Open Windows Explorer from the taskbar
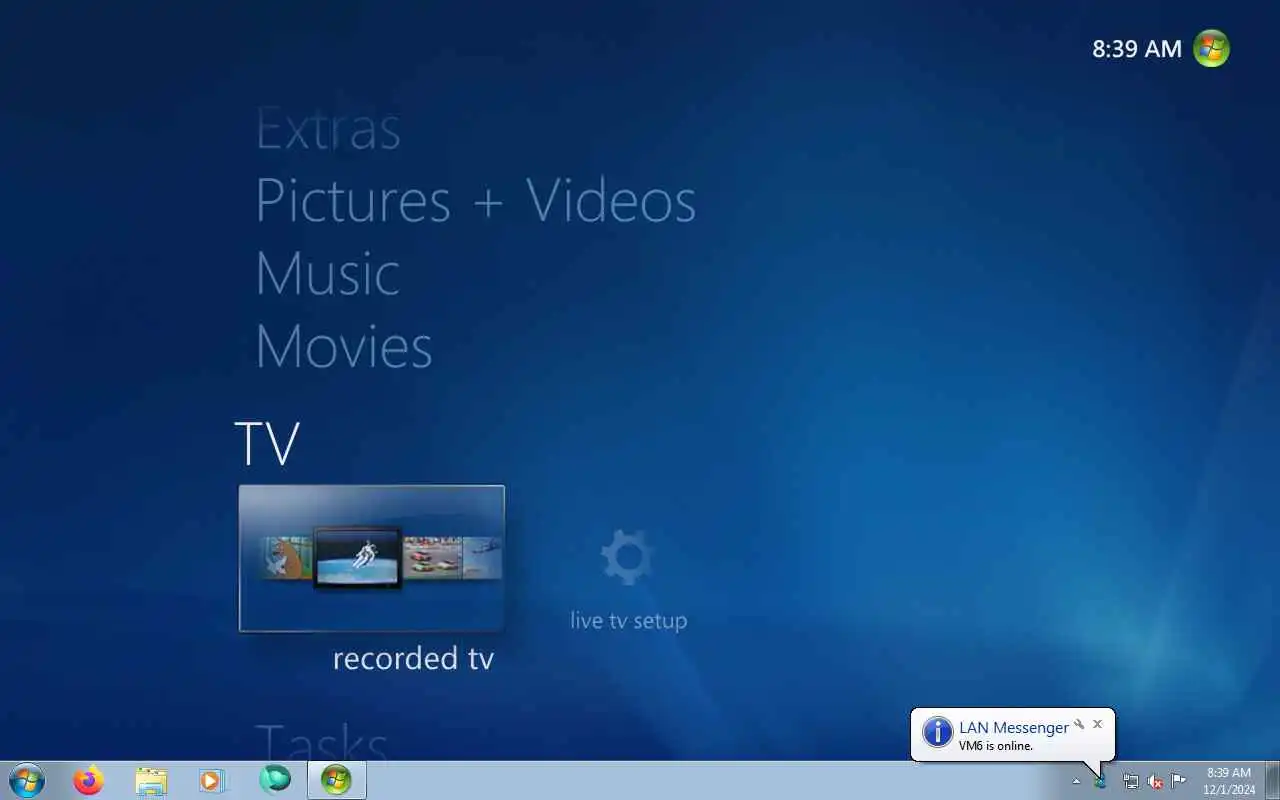This screenshot has height=800, width=1280. (x=151, y=780)
